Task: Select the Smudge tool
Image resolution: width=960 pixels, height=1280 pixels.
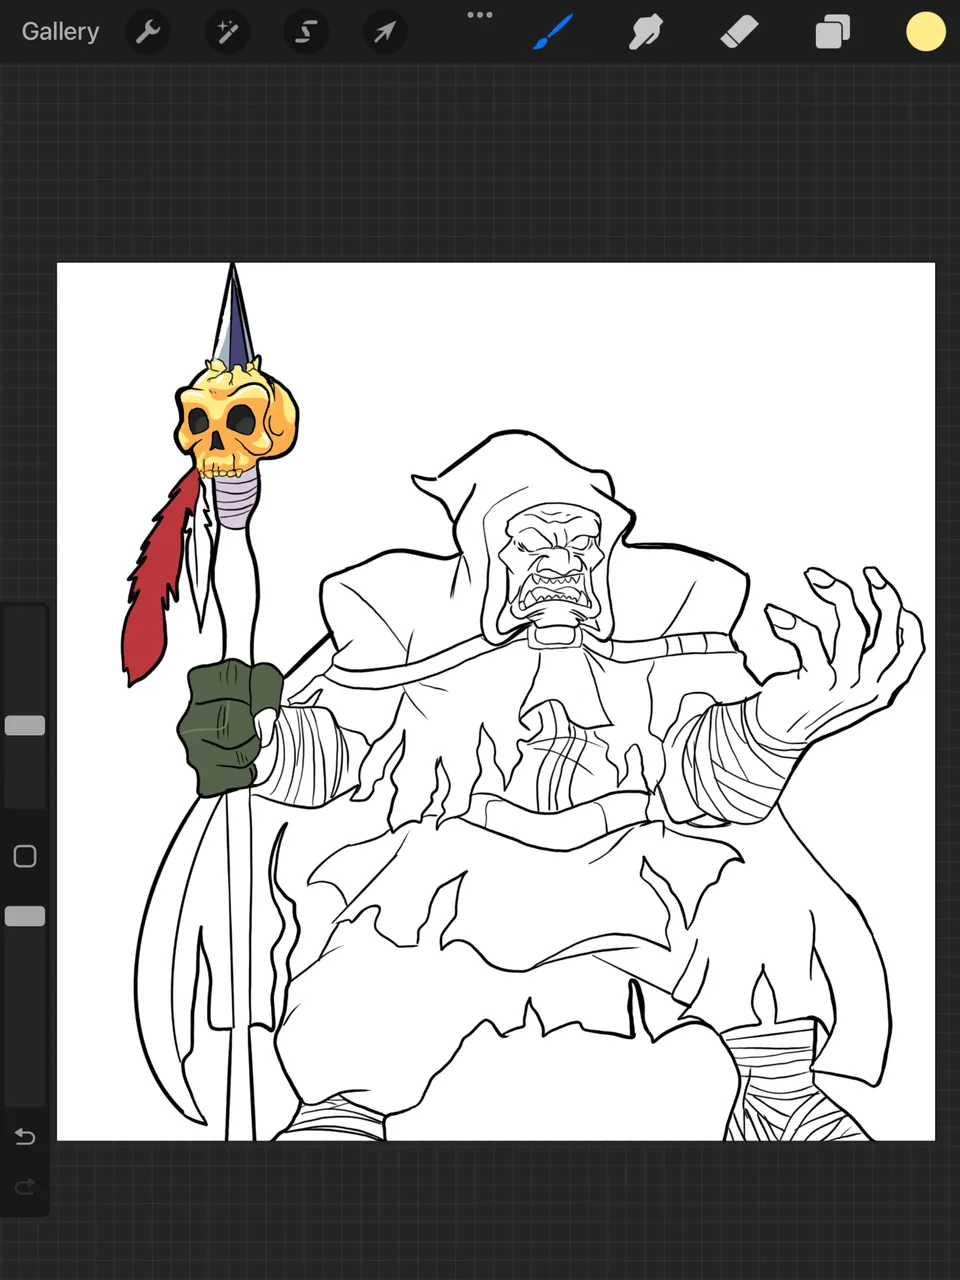Action: tap(646, 32)
